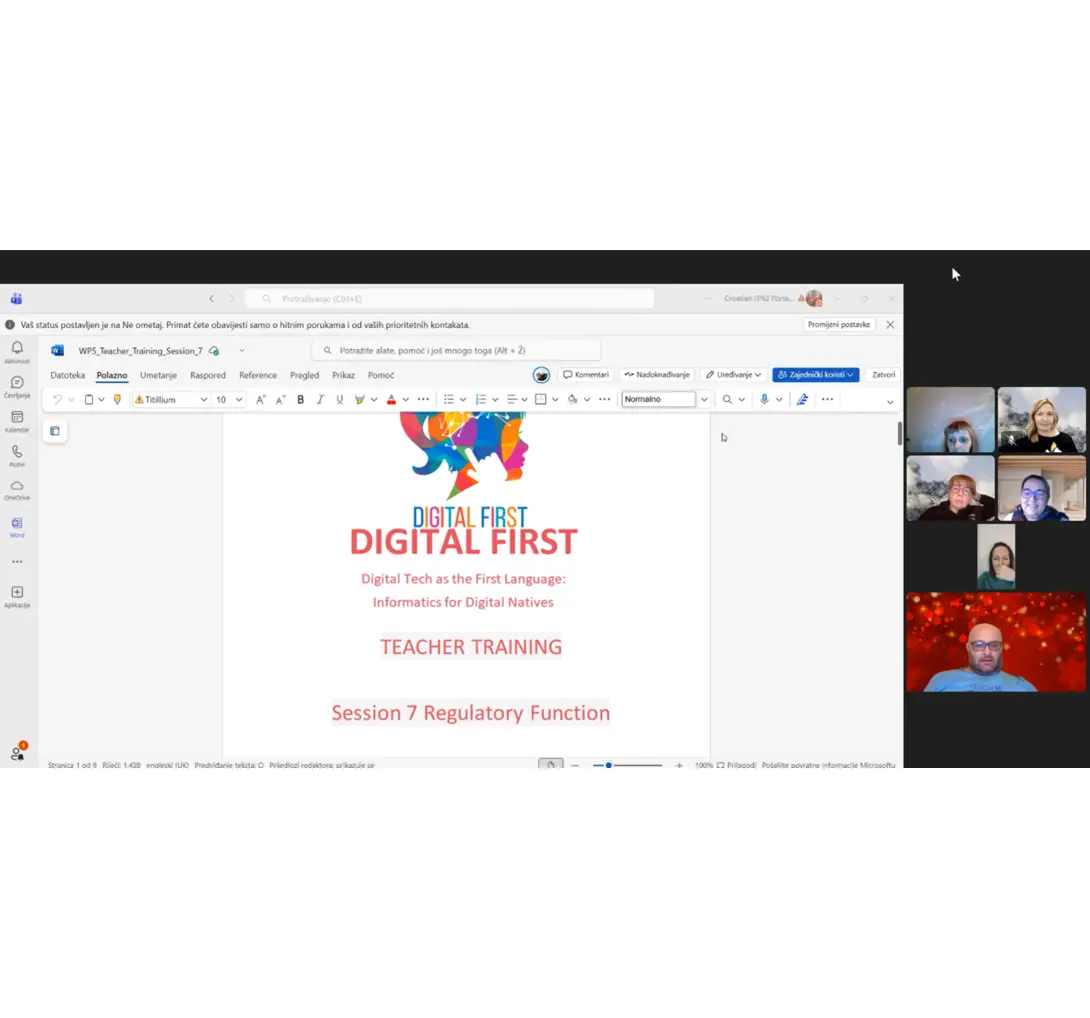Decrease font size with smaller A icon
This screenshot has width=1090, height=1018.
click(281, 399)
